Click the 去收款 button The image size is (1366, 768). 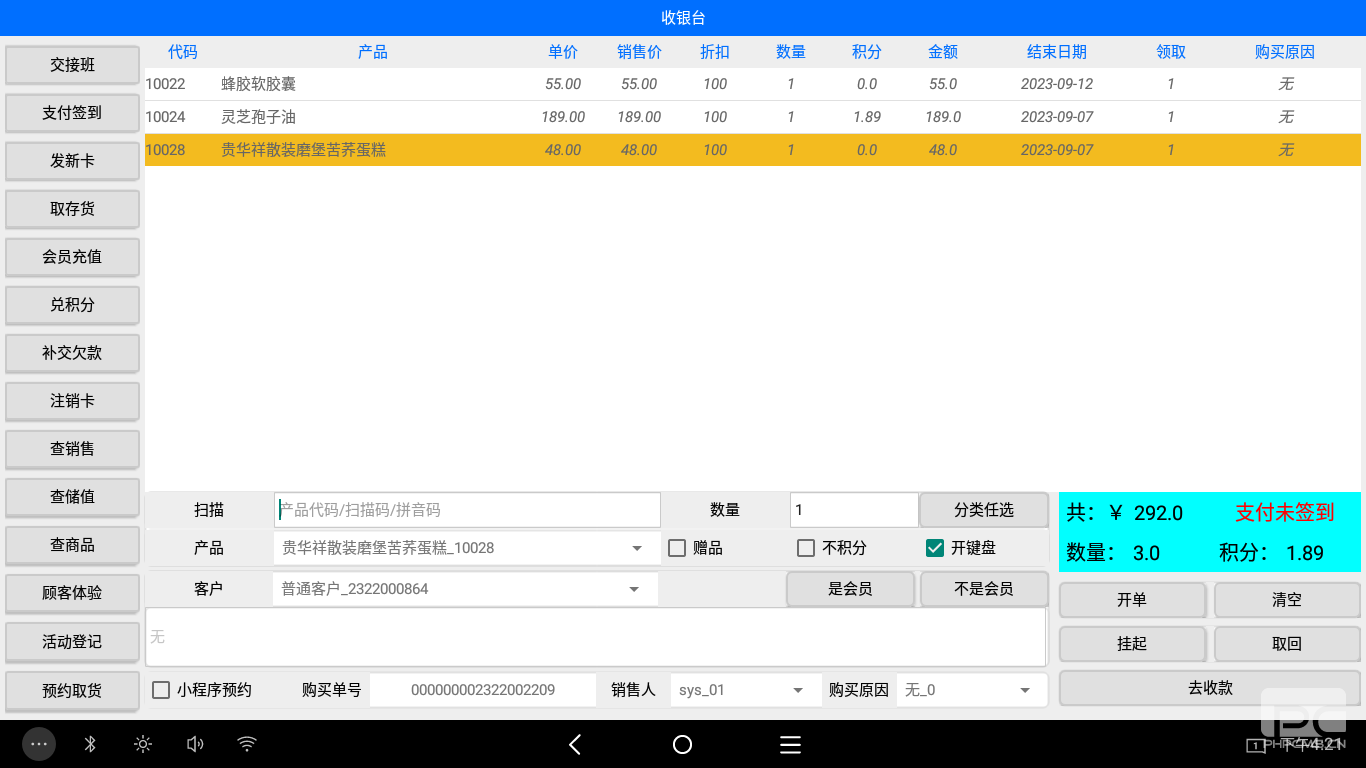[1209, 688]
